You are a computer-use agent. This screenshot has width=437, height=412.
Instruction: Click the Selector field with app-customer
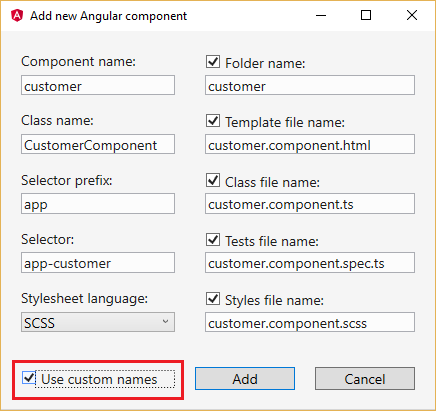98,262
